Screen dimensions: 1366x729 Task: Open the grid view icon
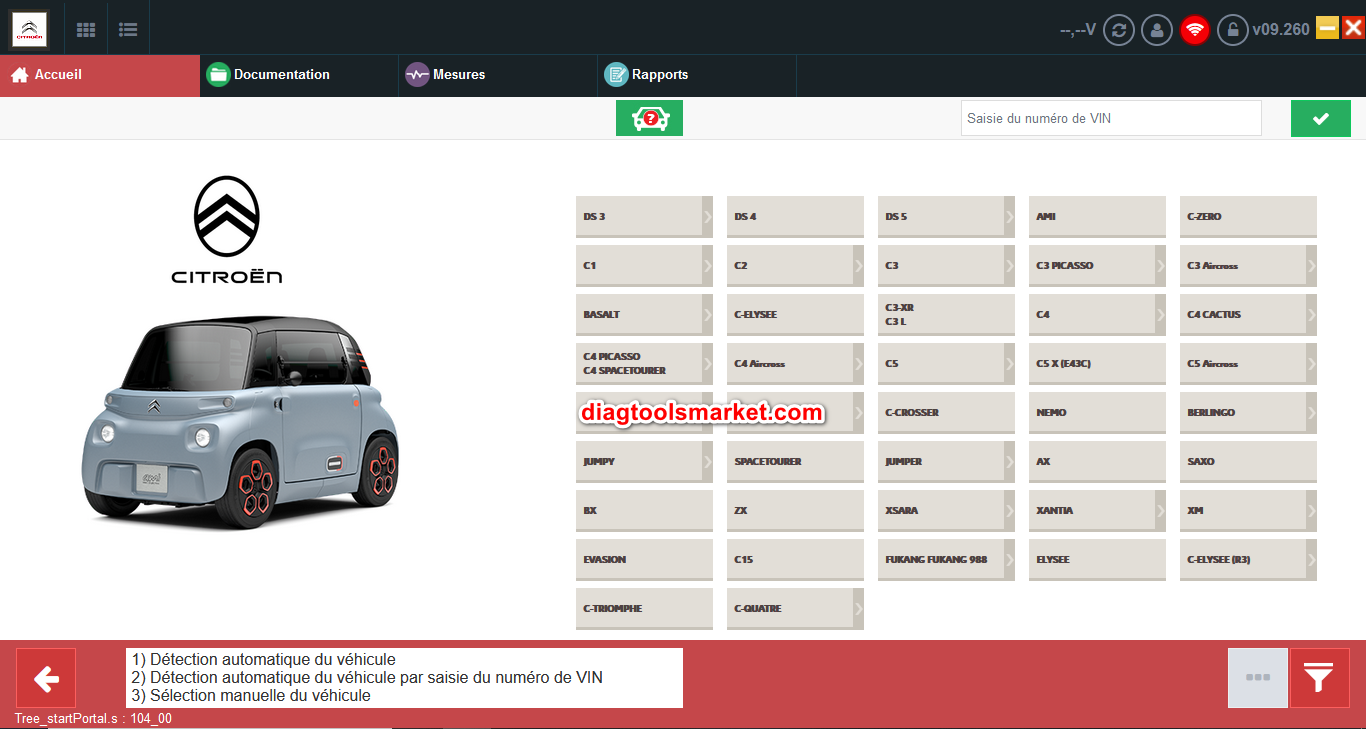(x=86, y=30)
